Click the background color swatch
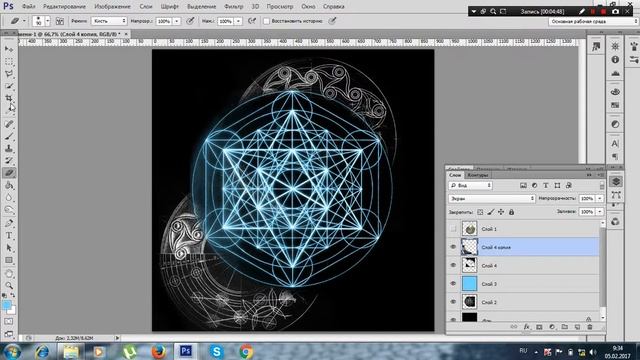Viewport: 640px width, 360px height. point(13,311)
